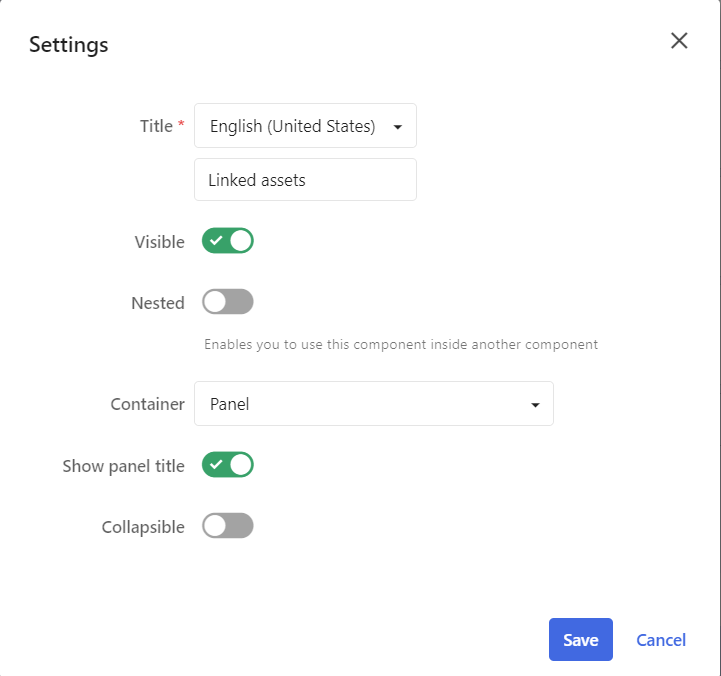Image resolution: width=721 pixels, height=676 pixels.
Task: Click the red required asterisk beside Title
Action: pos(181,125)
